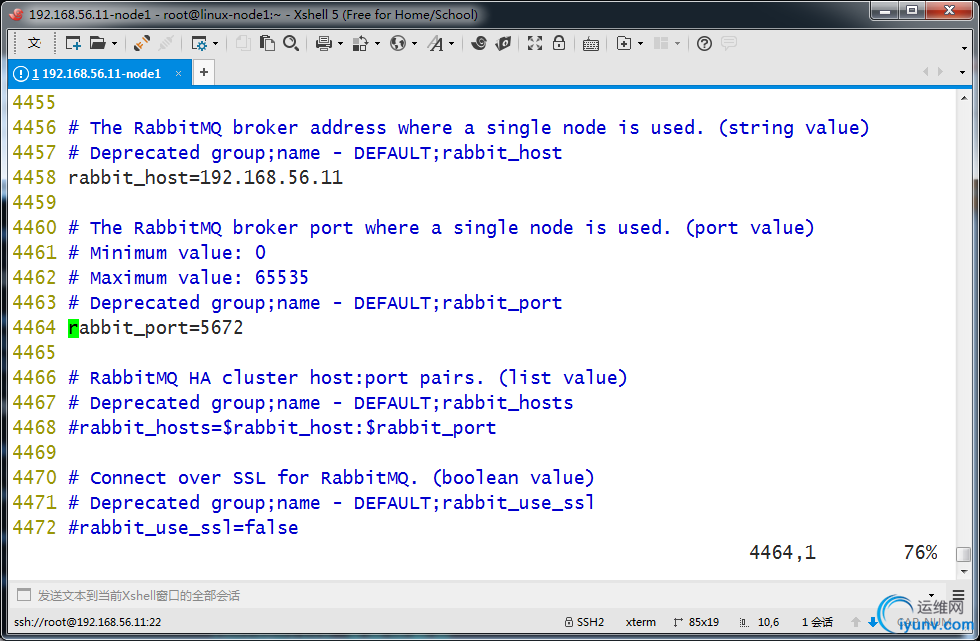Expand the globe encoding dropdown arrow

coord(414,44)
